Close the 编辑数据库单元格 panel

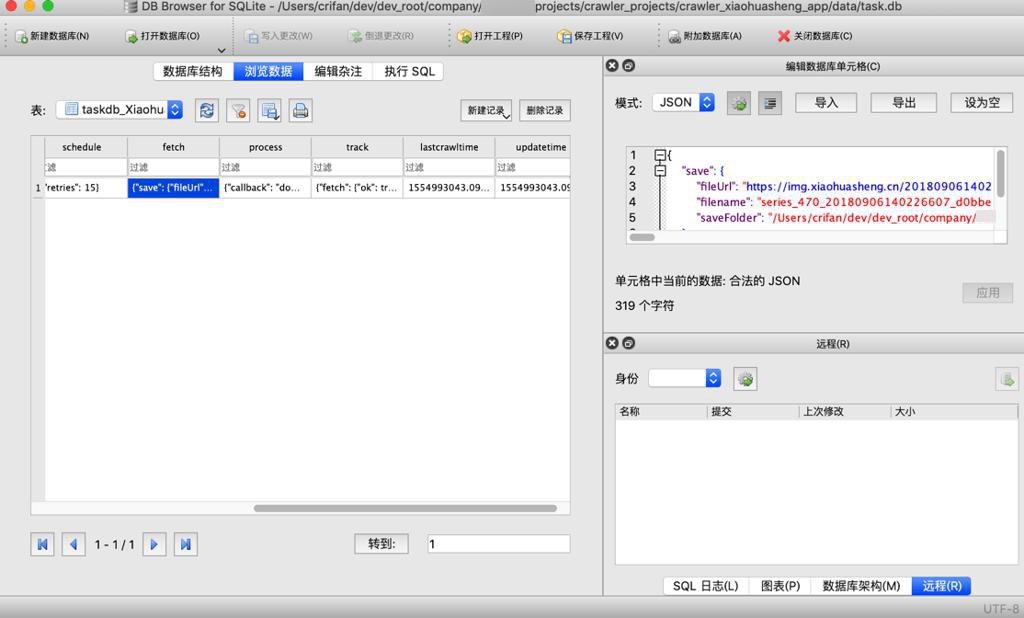[612, 65]
